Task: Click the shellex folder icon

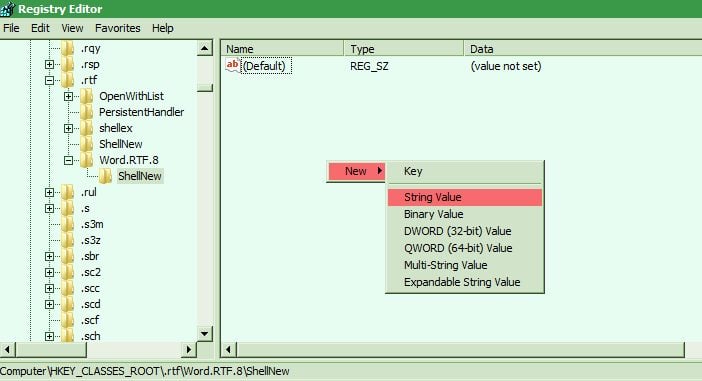Action: (x=87, y=128)
